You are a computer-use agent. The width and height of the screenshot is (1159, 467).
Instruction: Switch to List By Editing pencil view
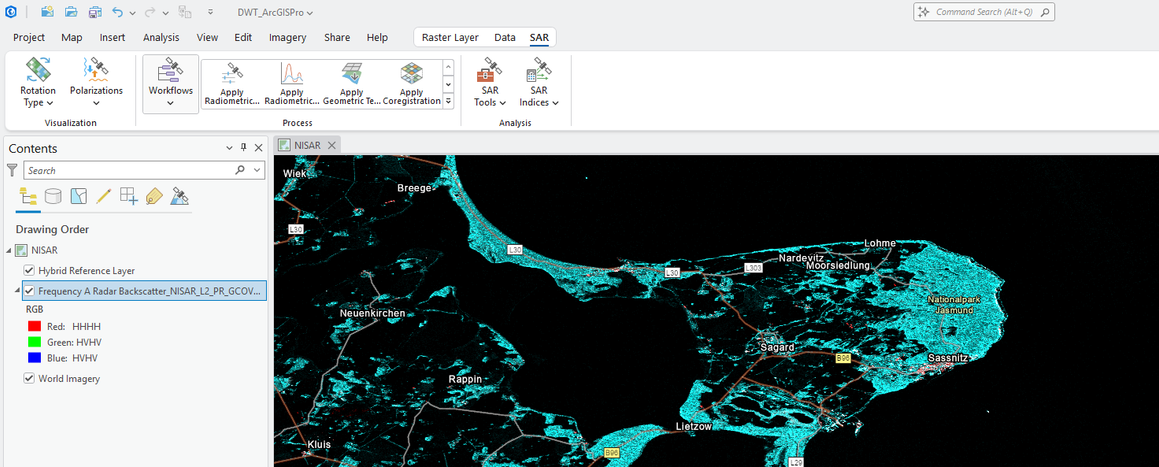coord(103,196)
